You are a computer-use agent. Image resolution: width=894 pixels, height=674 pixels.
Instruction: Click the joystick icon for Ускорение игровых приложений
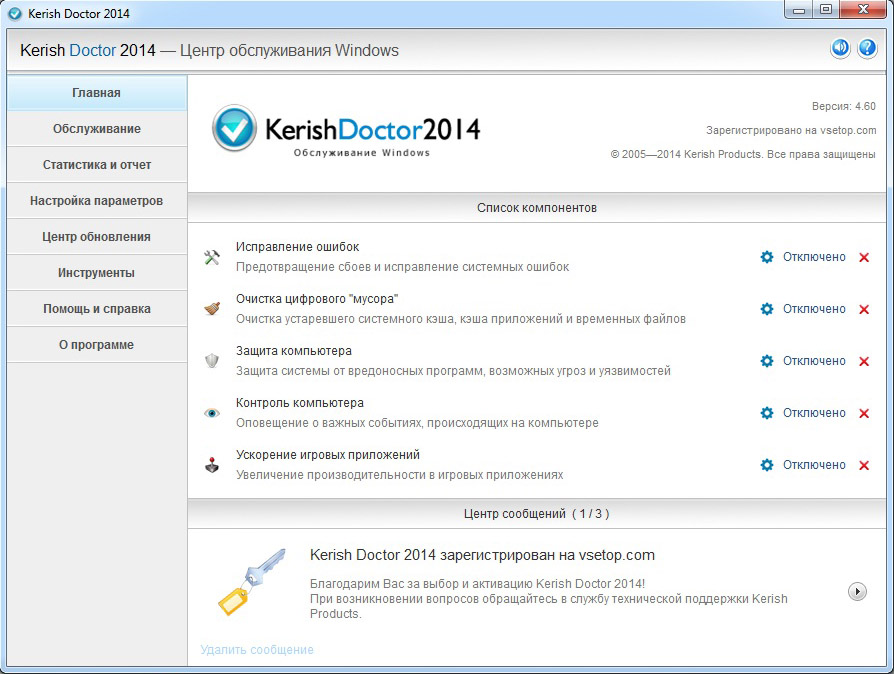[x=212, y=465]
